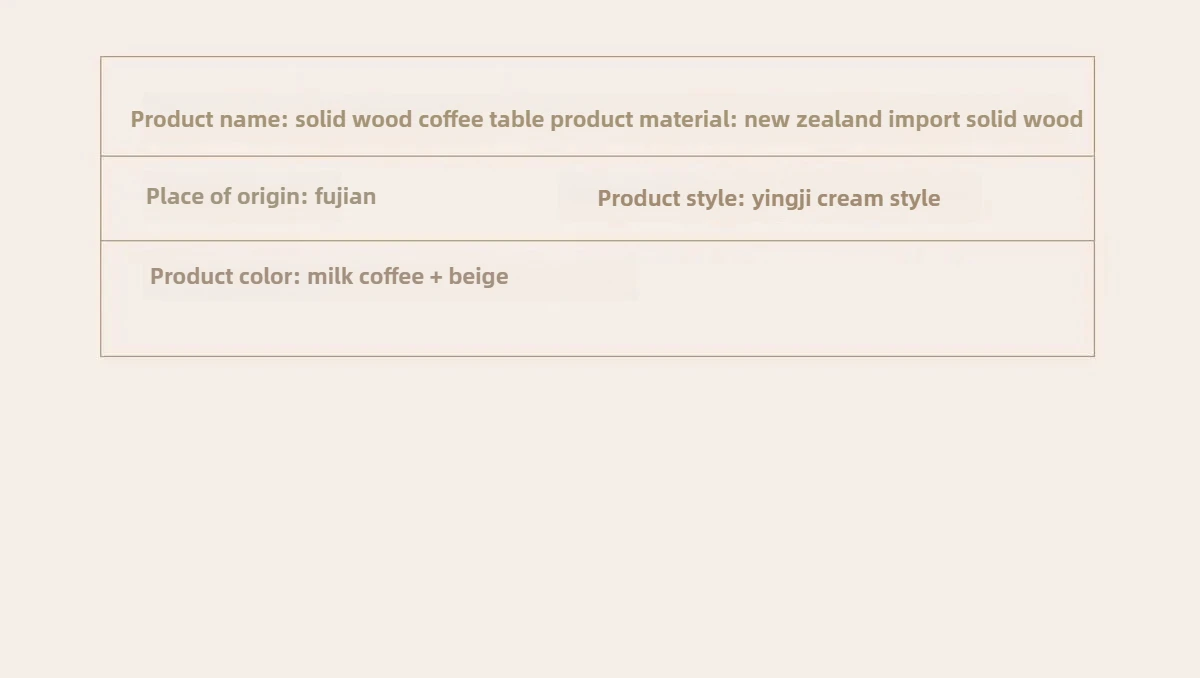This screenshot has width=1200, height=678.
Task: Select the "yingji cream style" value
Action: [x=846, y=198]
